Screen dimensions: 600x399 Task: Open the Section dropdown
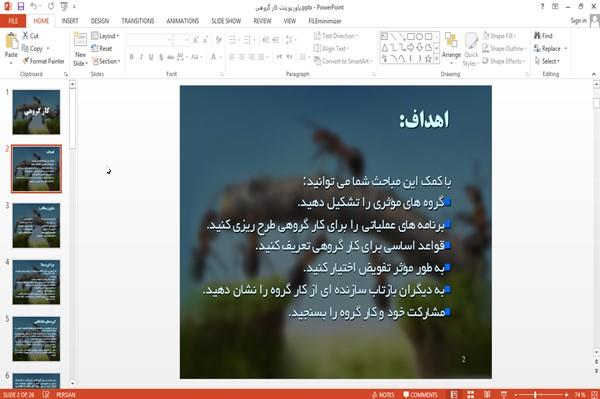pos(106,61)
